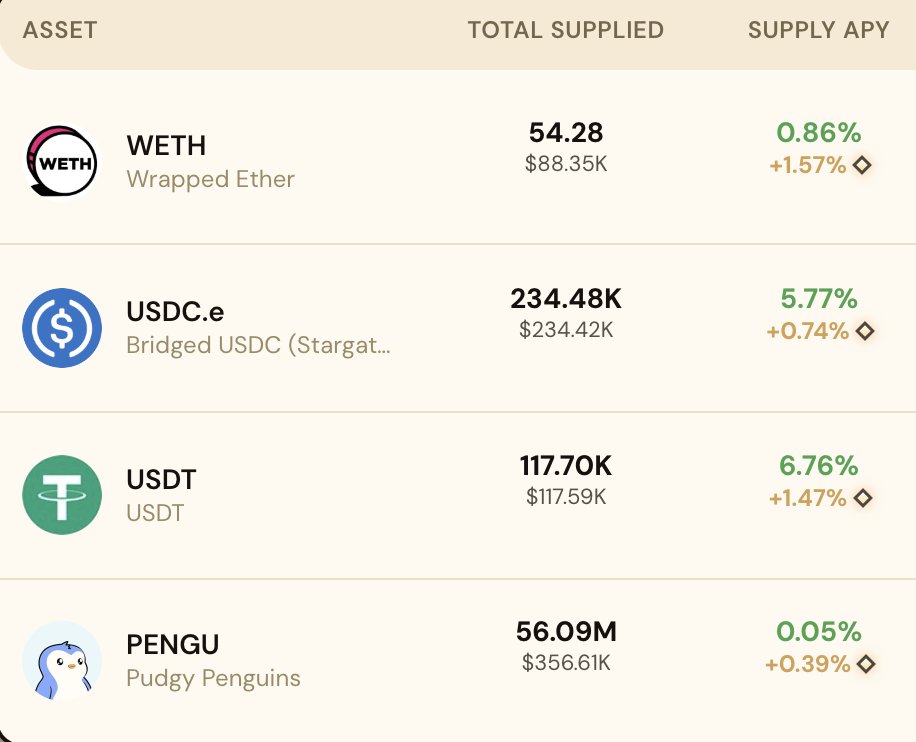Click the 6.76% USDT supply APY

(818, 466)
